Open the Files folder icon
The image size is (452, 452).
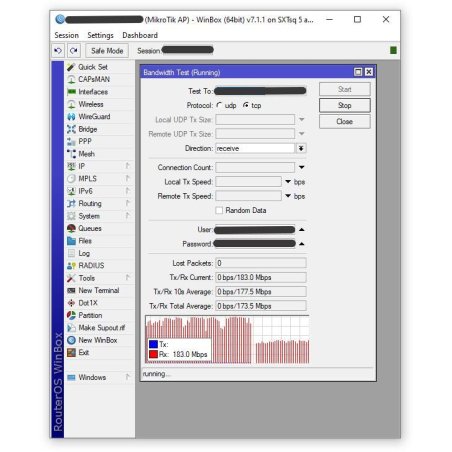pyautogui.click(x=71, y=241)
